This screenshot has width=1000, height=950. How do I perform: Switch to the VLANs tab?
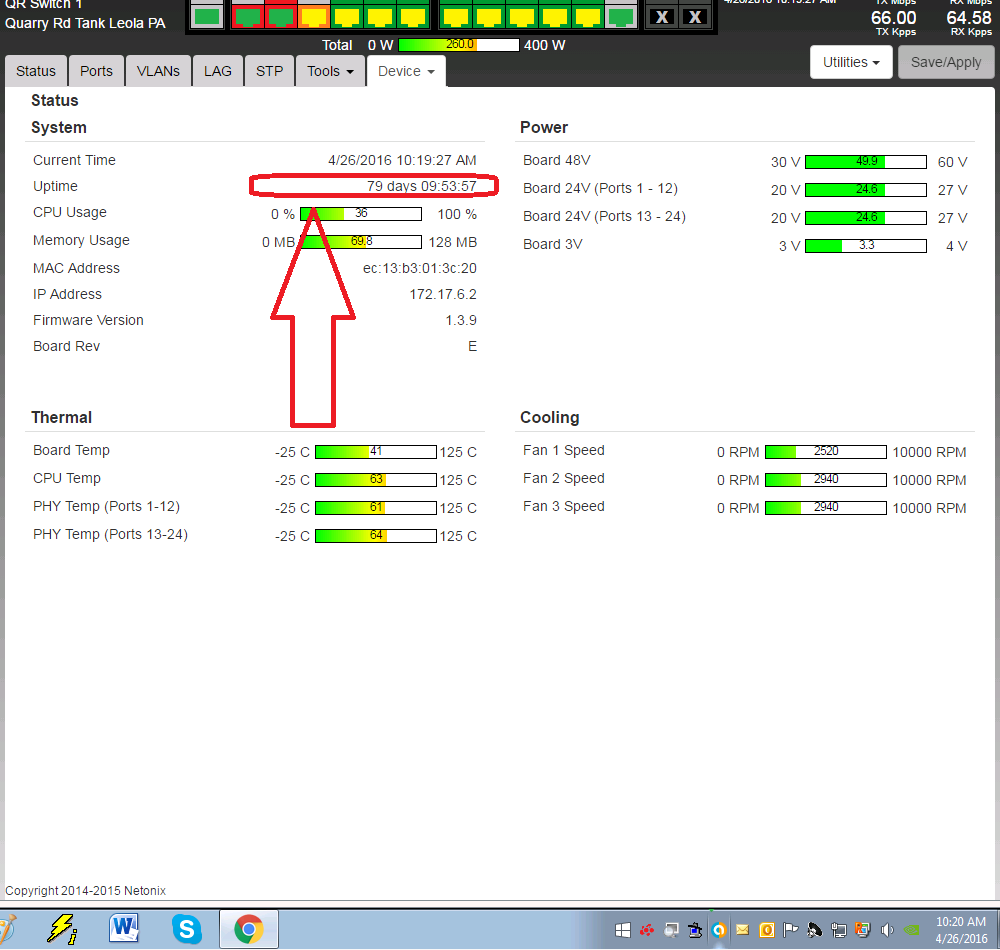[x=158, y=71]
